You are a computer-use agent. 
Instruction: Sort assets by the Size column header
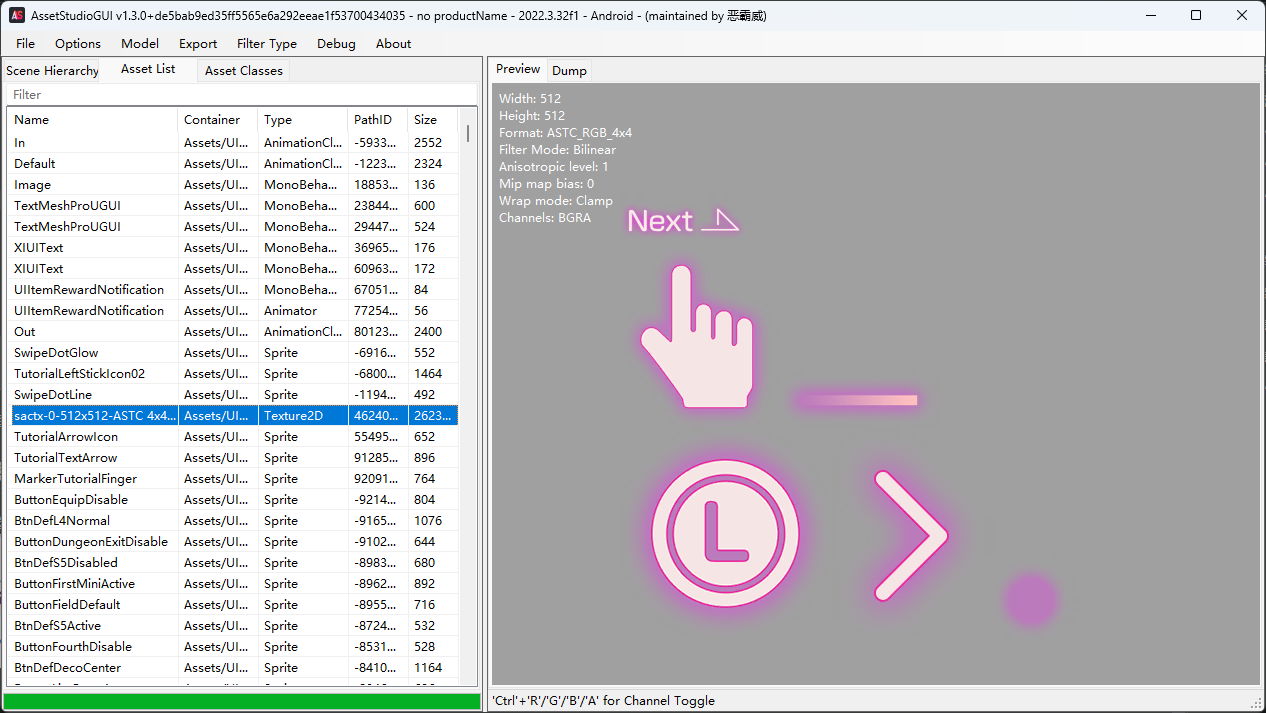[433, 120]
